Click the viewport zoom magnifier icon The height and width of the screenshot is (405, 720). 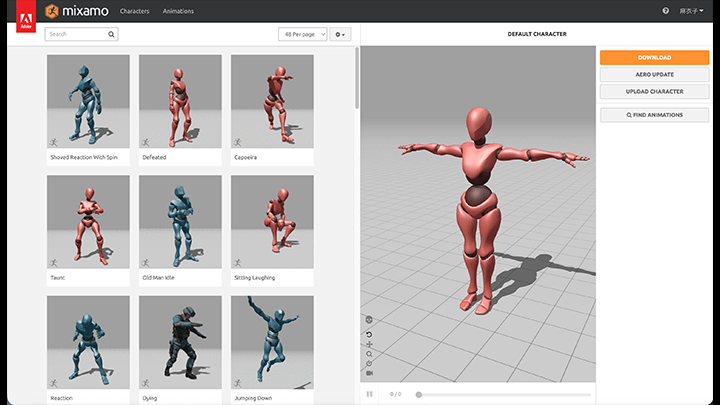click(x=369, y=353)
